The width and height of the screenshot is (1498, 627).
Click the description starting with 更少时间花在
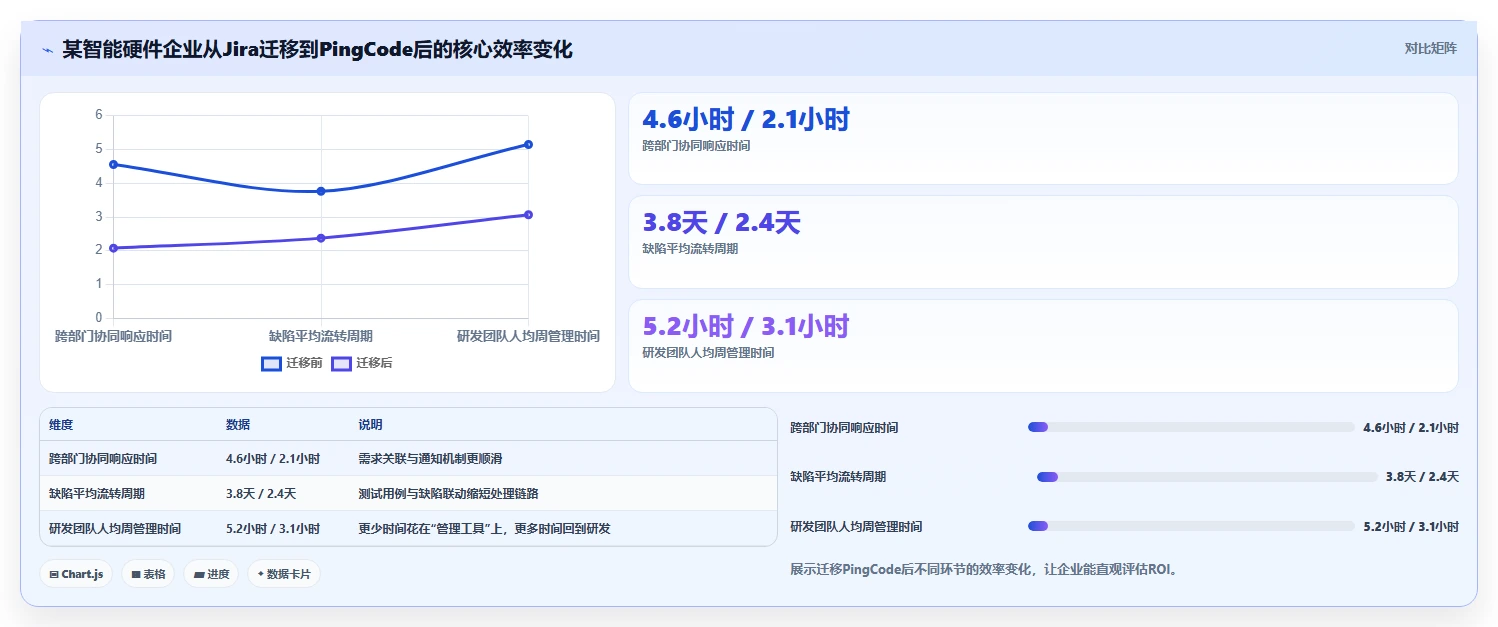point(484,529)
